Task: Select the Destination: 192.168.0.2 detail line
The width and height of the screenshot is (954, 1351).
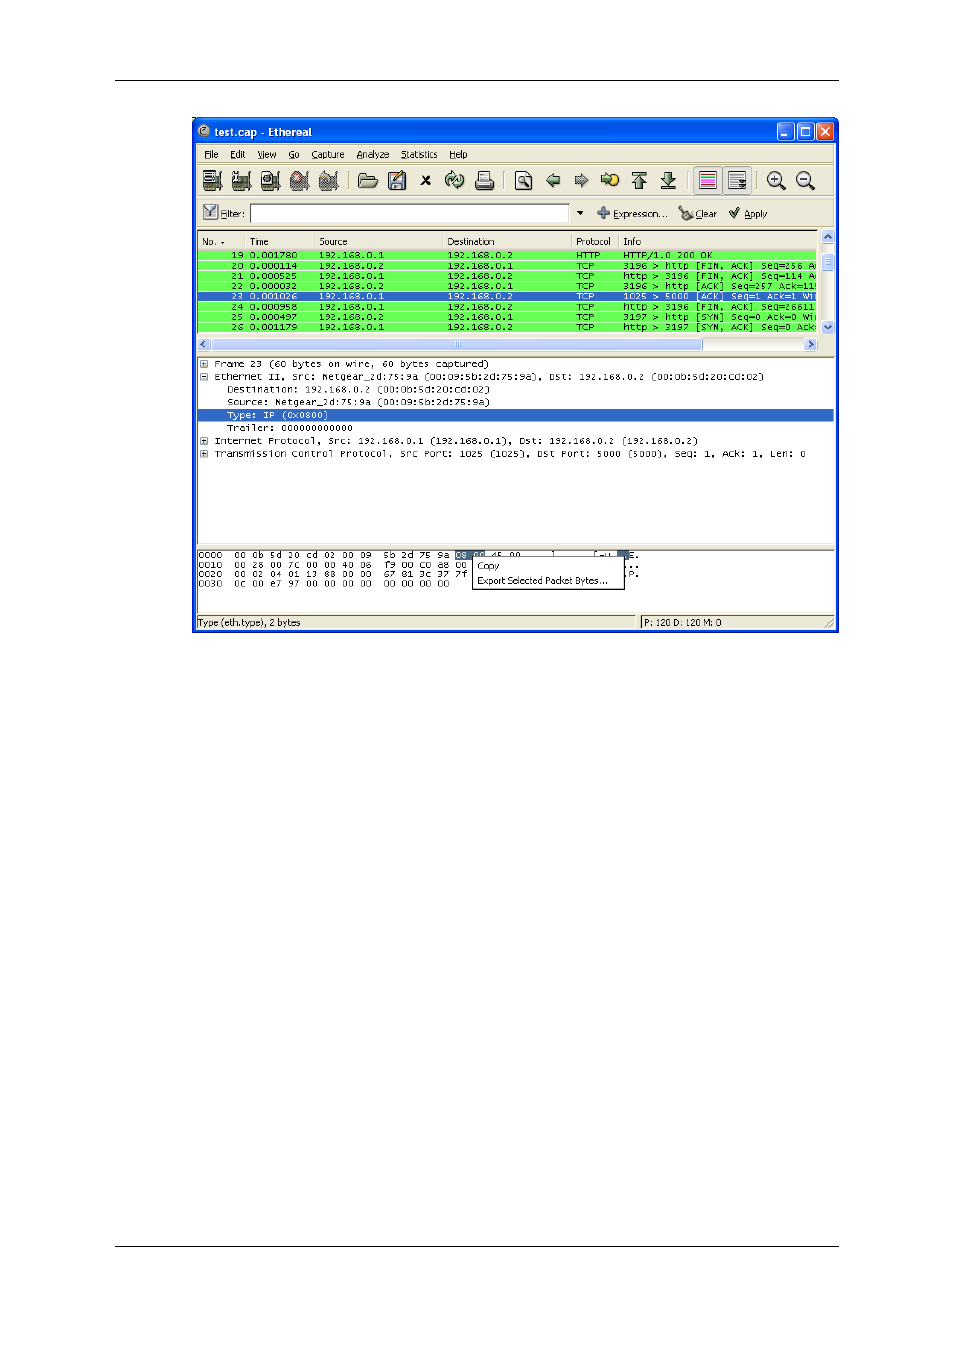Action: (x=358, y=390)
